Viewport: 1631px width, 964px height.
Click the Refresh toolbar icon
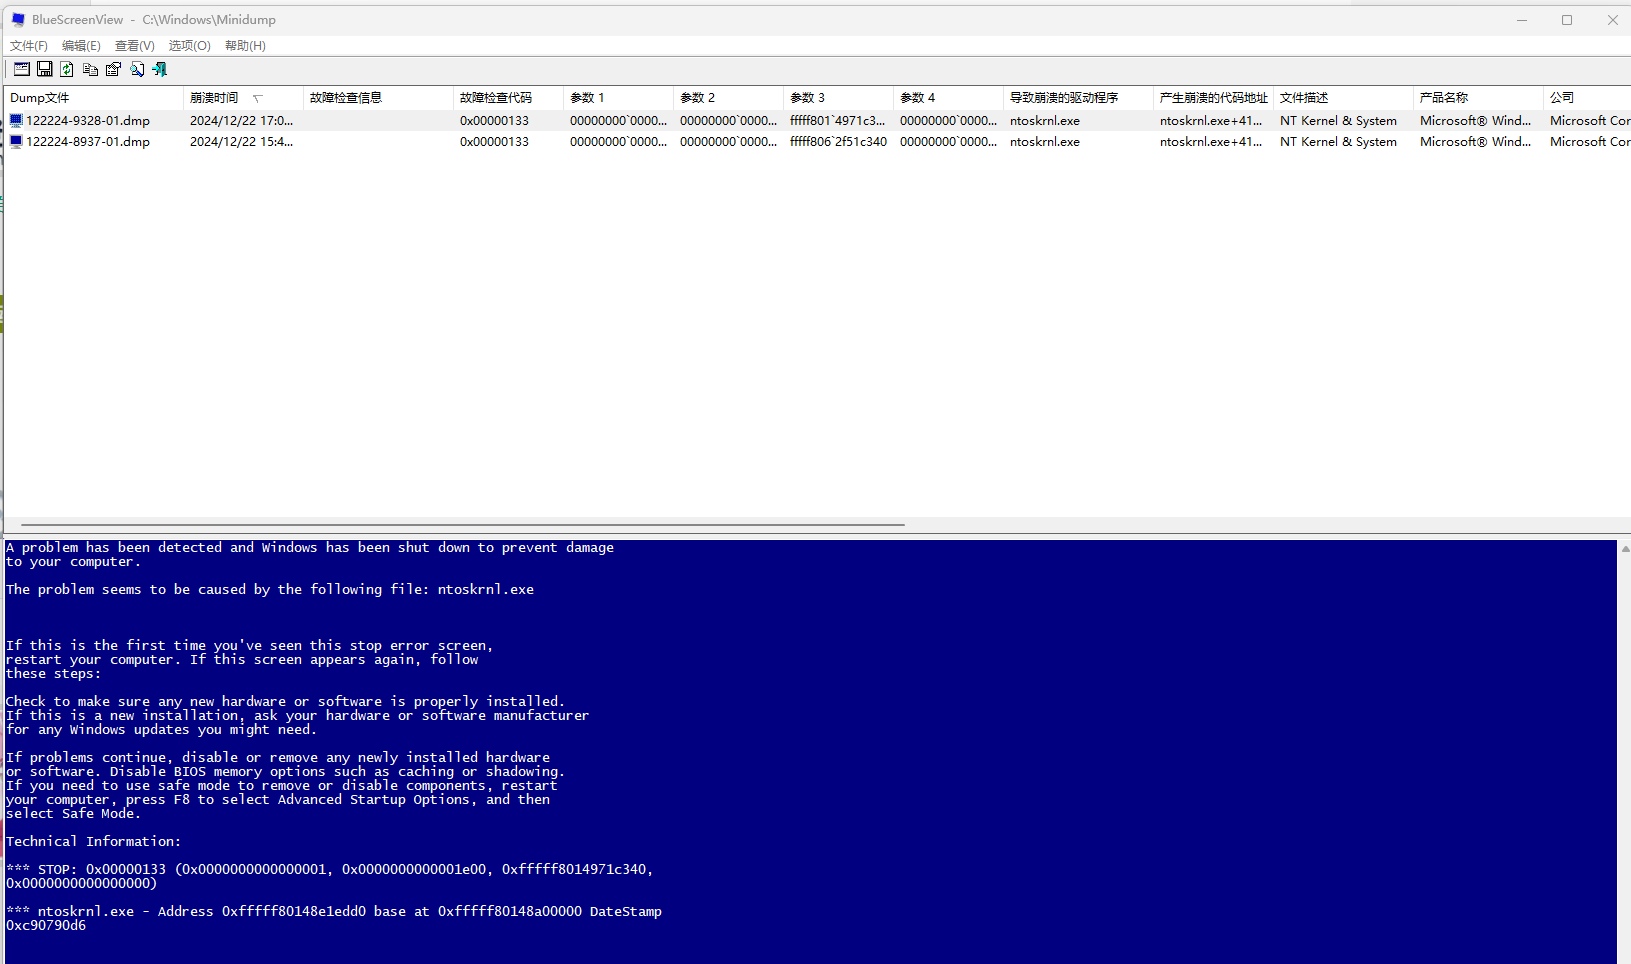[x=67, y=69]
